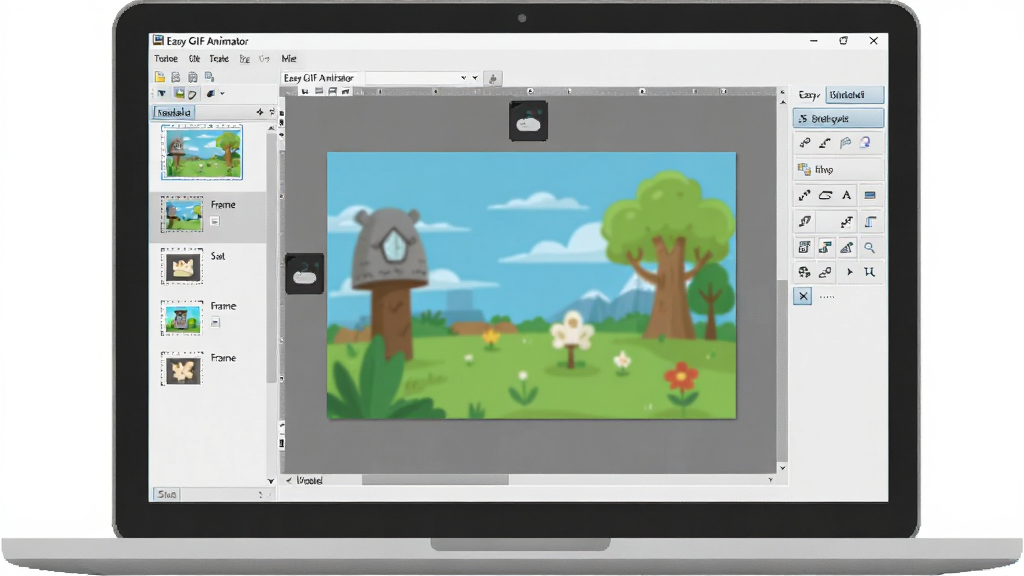Viewport: 1024px width, 576px height.
Task: Switch to the "Easy" tab in the right panel
Action: point(808,95)
